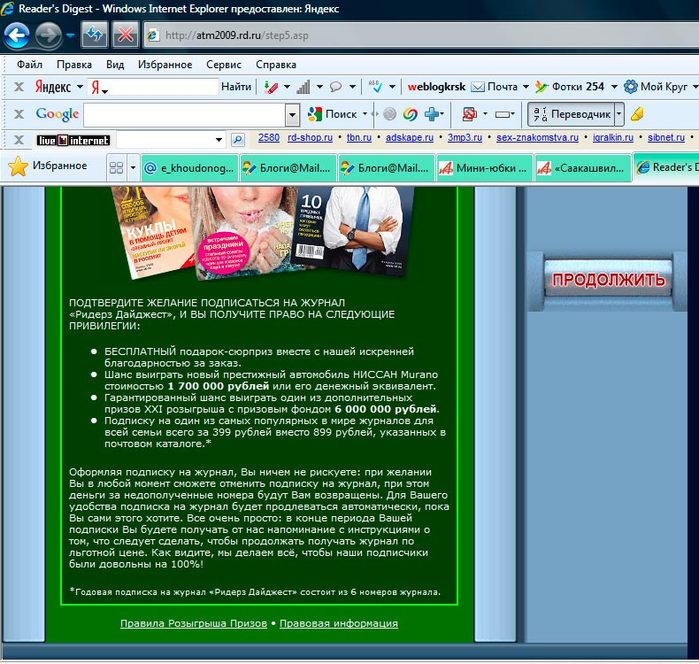Click the Яндекс logo on toolbar
The width and height of the screenshot is (699, 664).
pyautogui.click(x=53, y=87)
